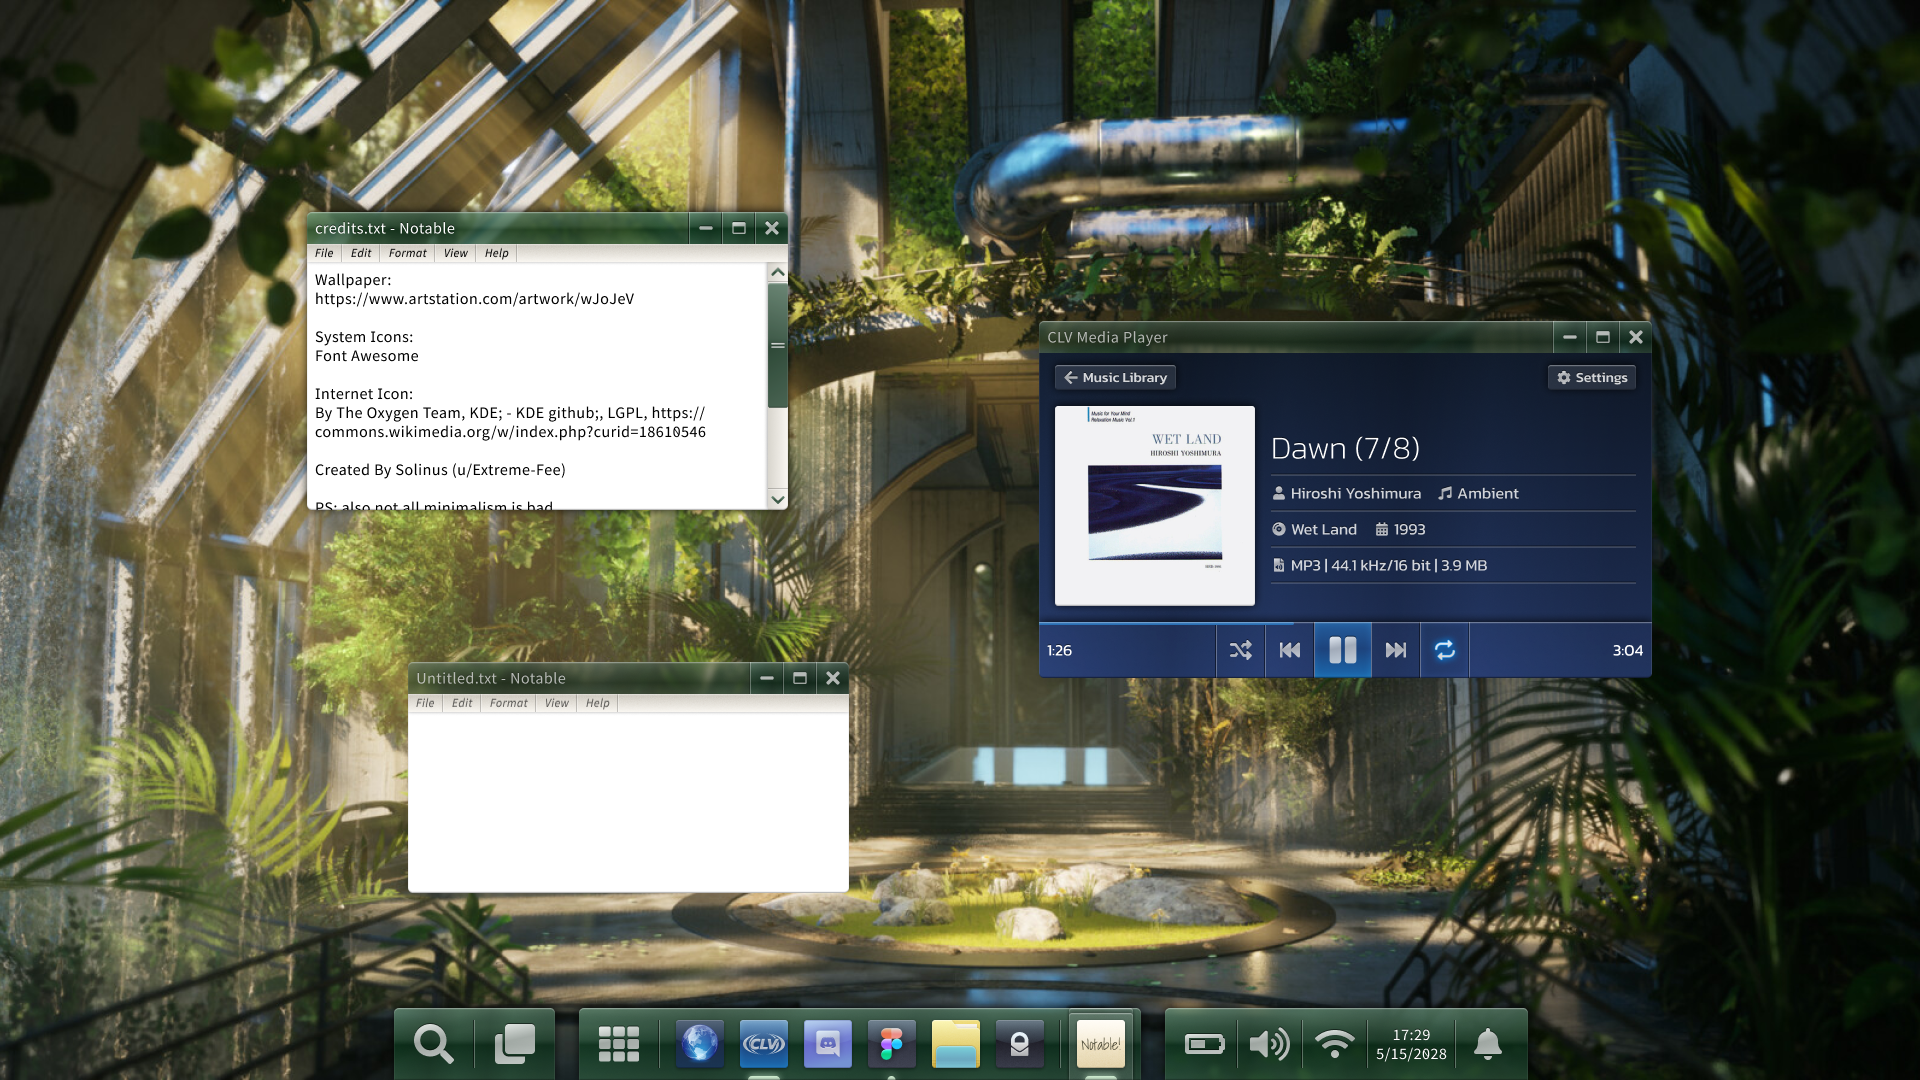This screenshot has width=1920, height=1080.
Task: Open the Figma icon in the dock
Action: click(891, 1044)
